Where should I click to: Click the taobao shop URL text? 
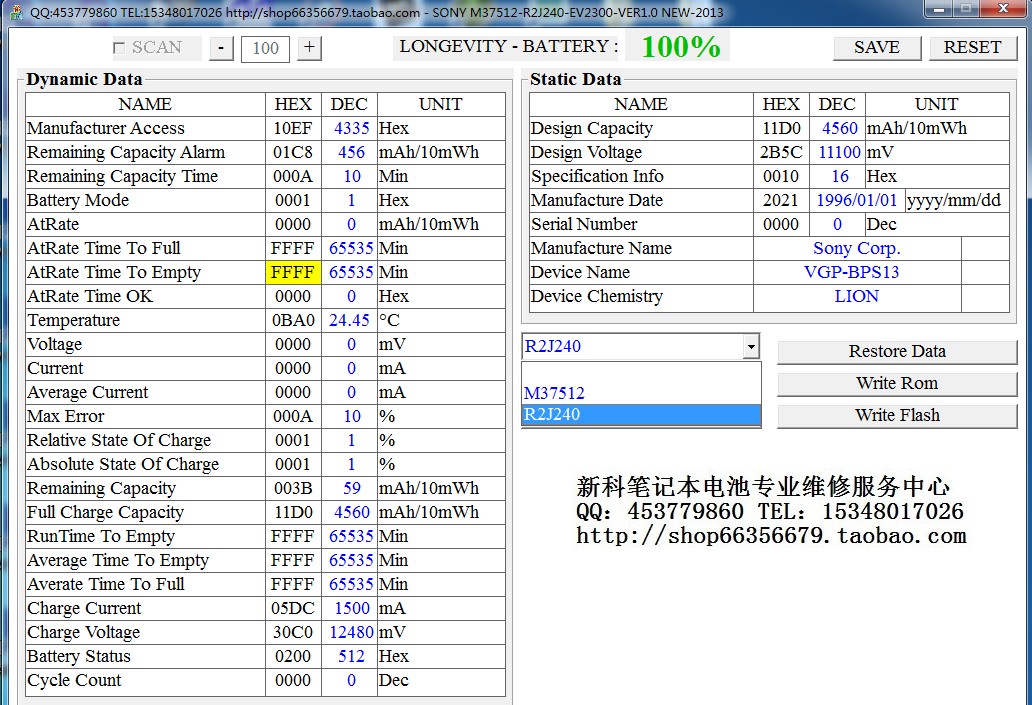tap(771, 536)
